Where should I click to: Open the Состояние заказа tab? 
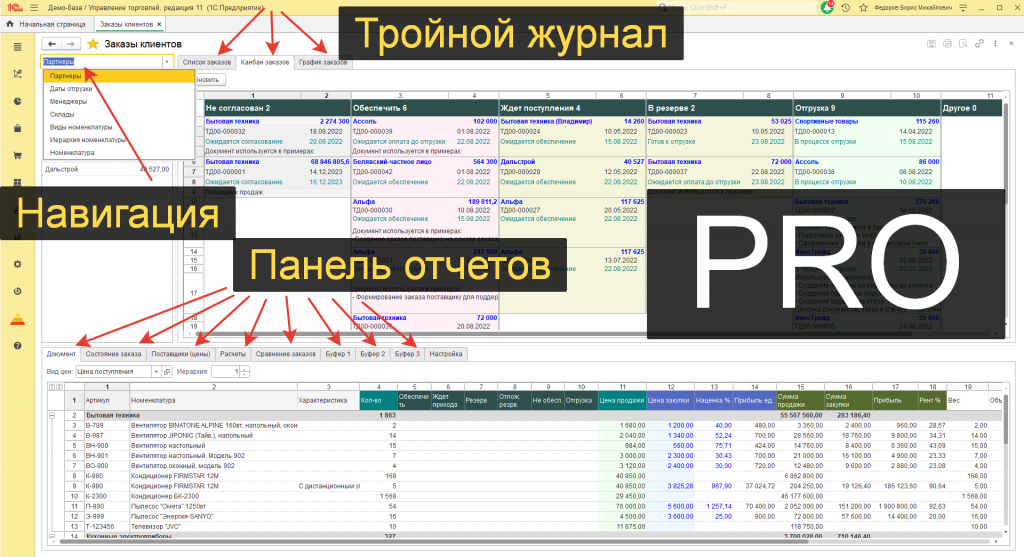click(x=113, y=354)
